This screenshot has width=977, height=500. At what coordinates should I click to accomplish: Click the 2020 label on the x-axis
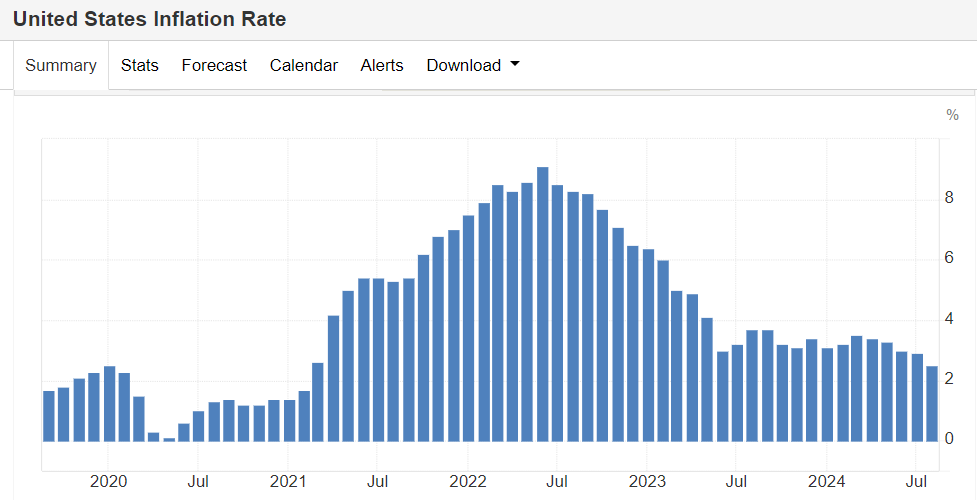click(x=108, y=481)
